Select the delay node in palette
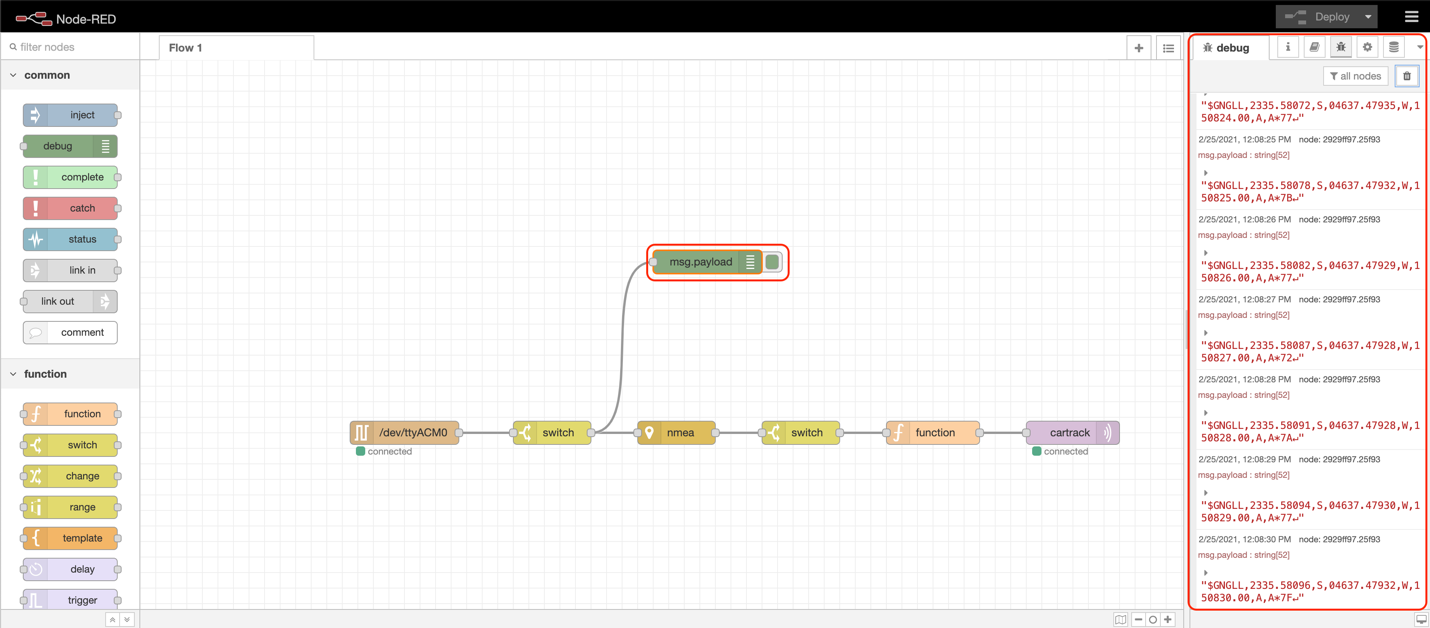 point(70,569)
